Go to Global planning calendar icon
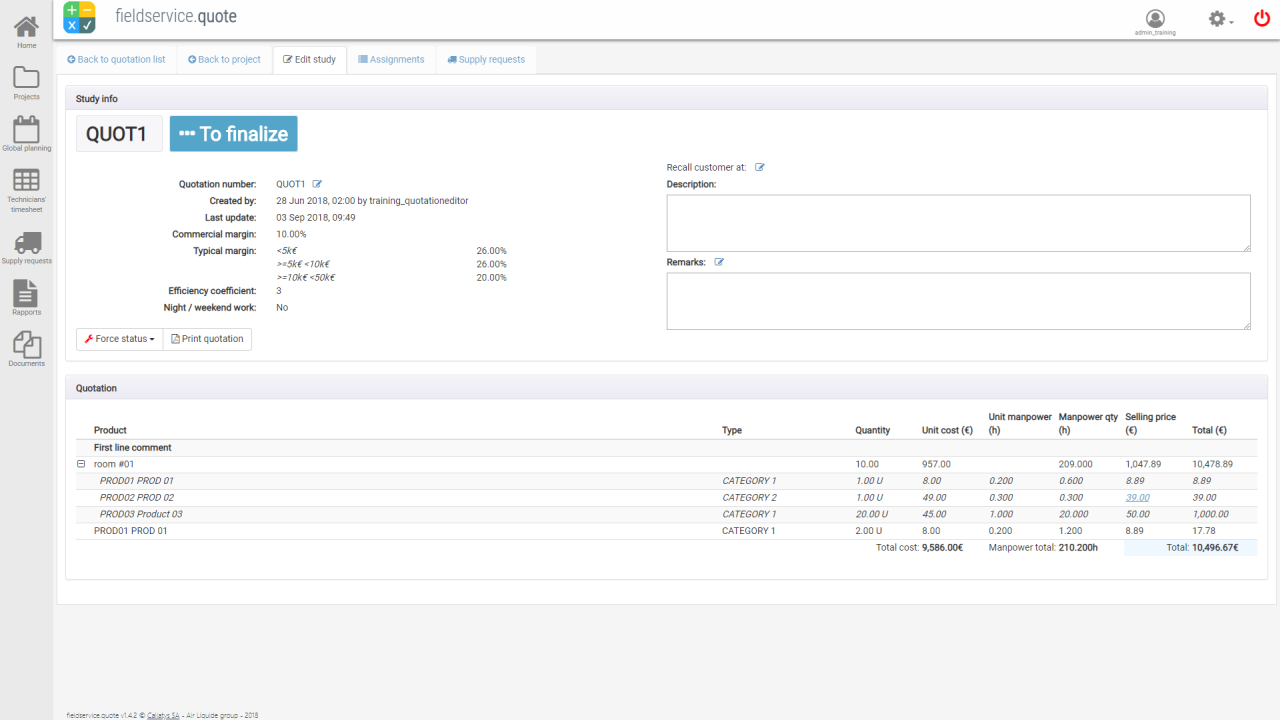The width and height of the screenshot is (1280, 720). (26, 131)
